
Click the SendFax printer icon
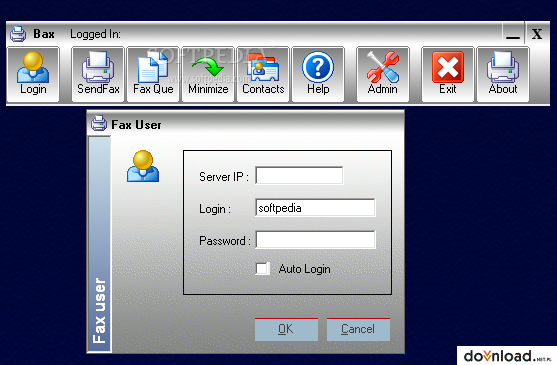point(98,67)
